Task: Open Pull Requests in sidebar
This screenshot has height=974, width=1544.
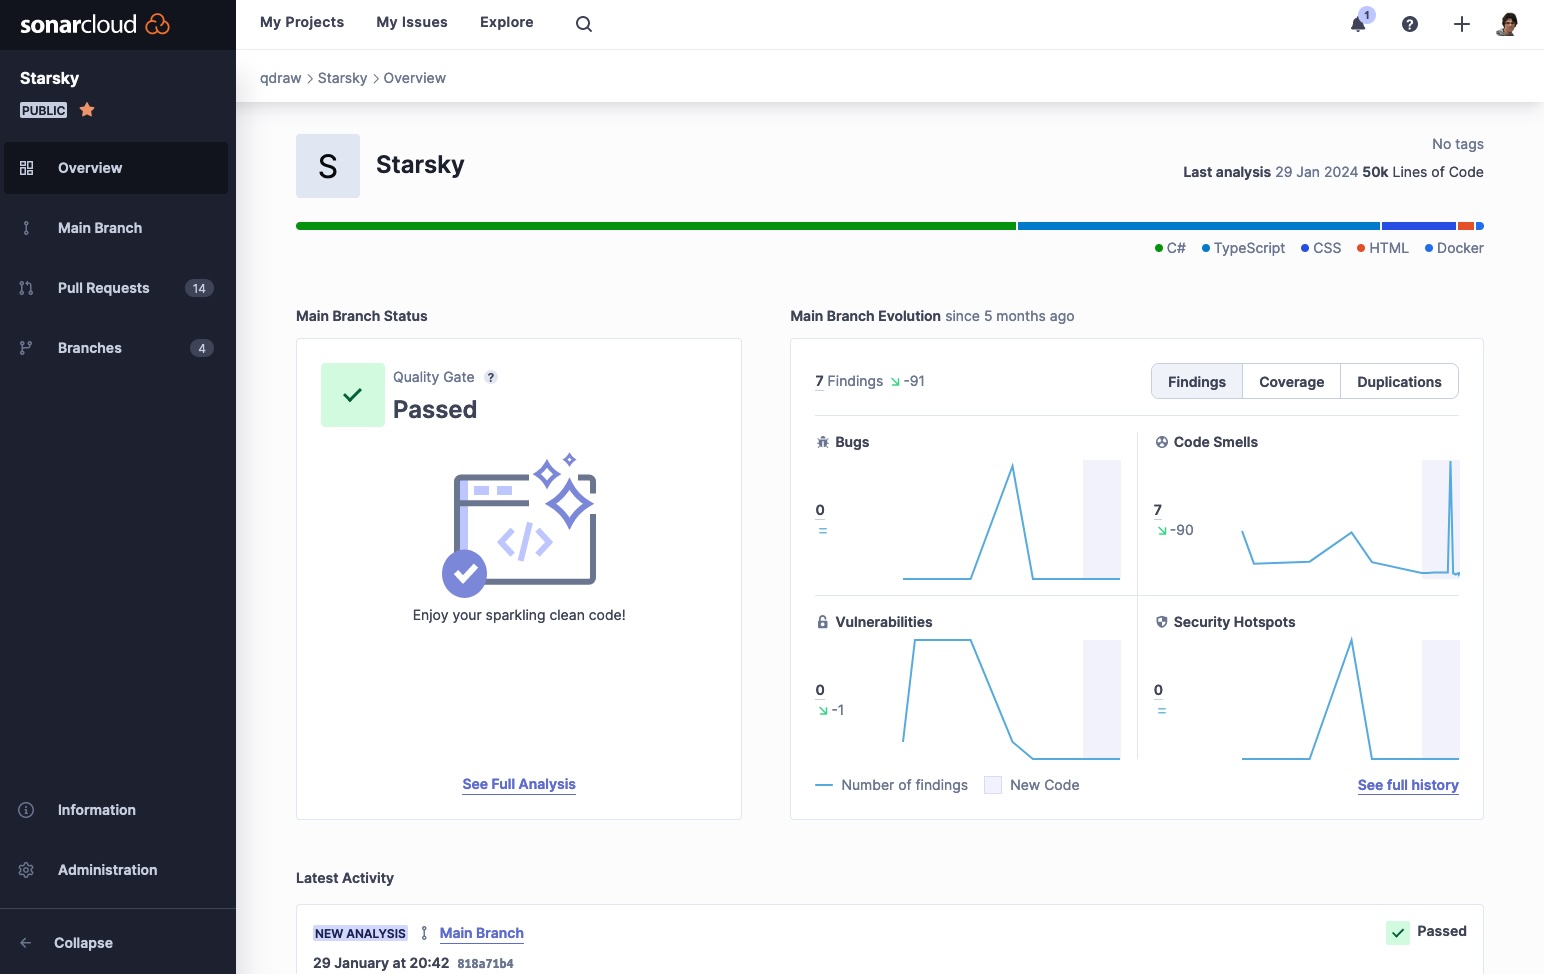Action: point(116,288)
